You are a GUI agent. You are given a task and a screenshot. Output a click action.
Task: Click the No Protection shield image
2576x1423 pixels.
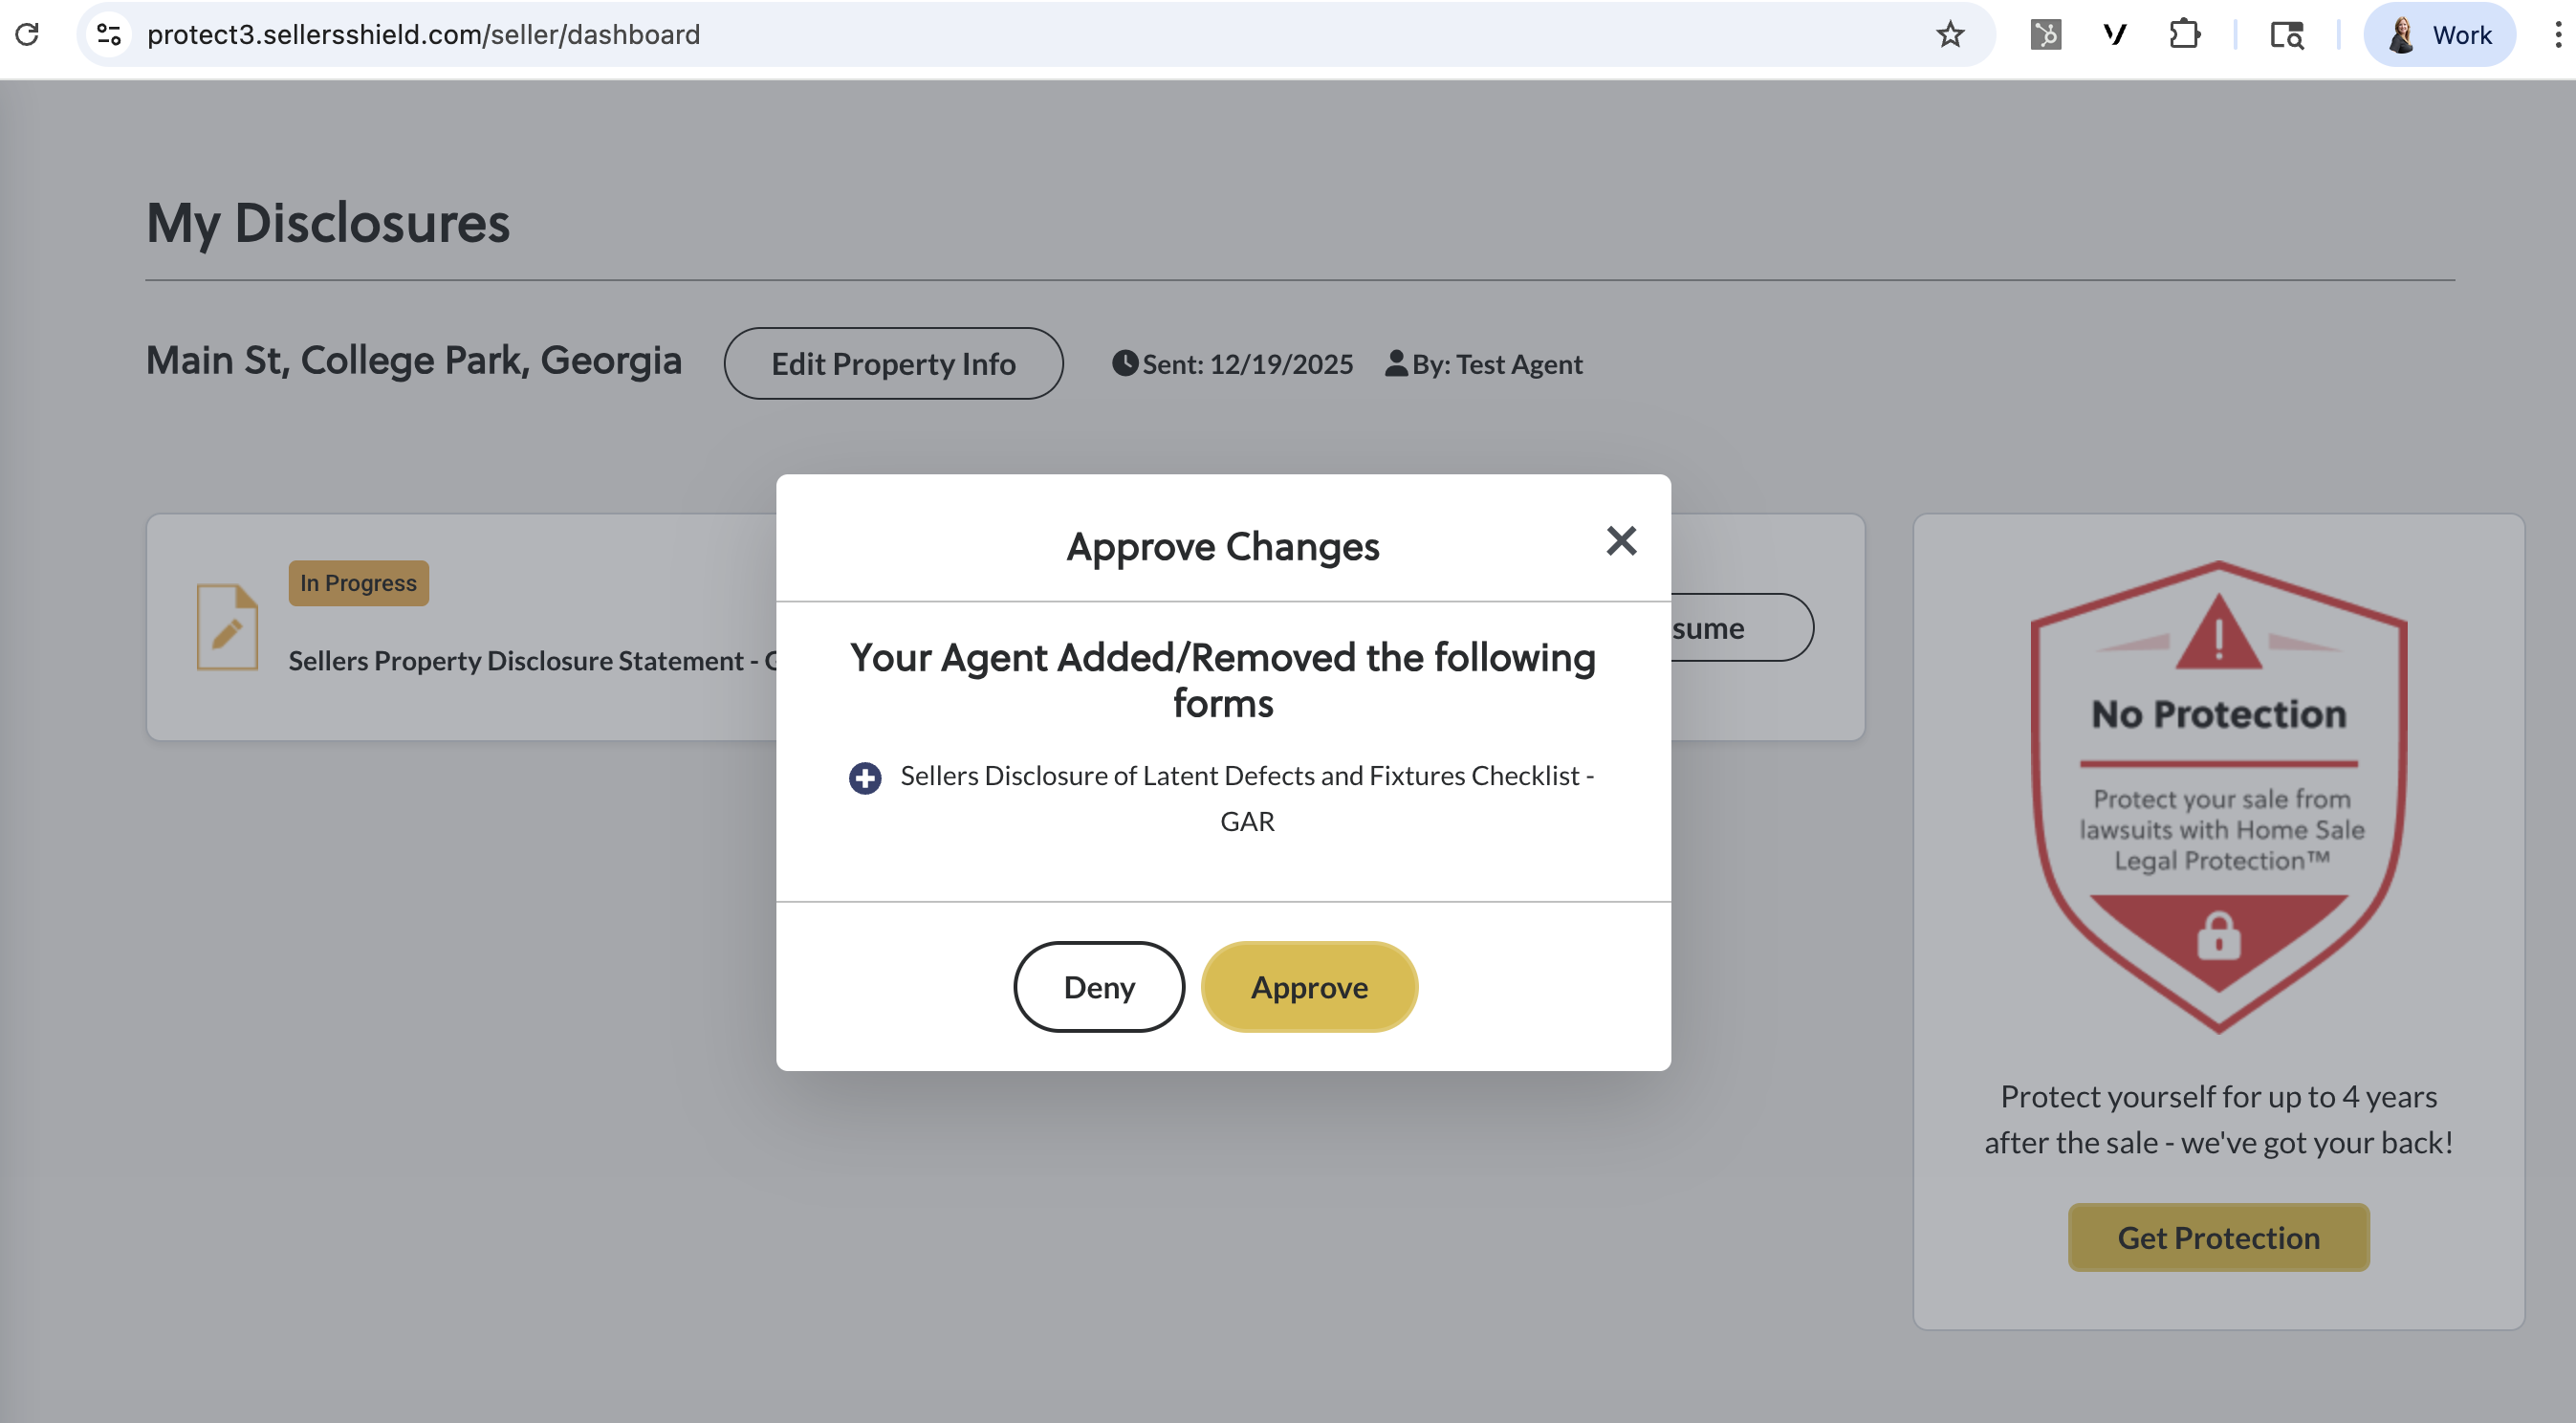[2217, 796]
